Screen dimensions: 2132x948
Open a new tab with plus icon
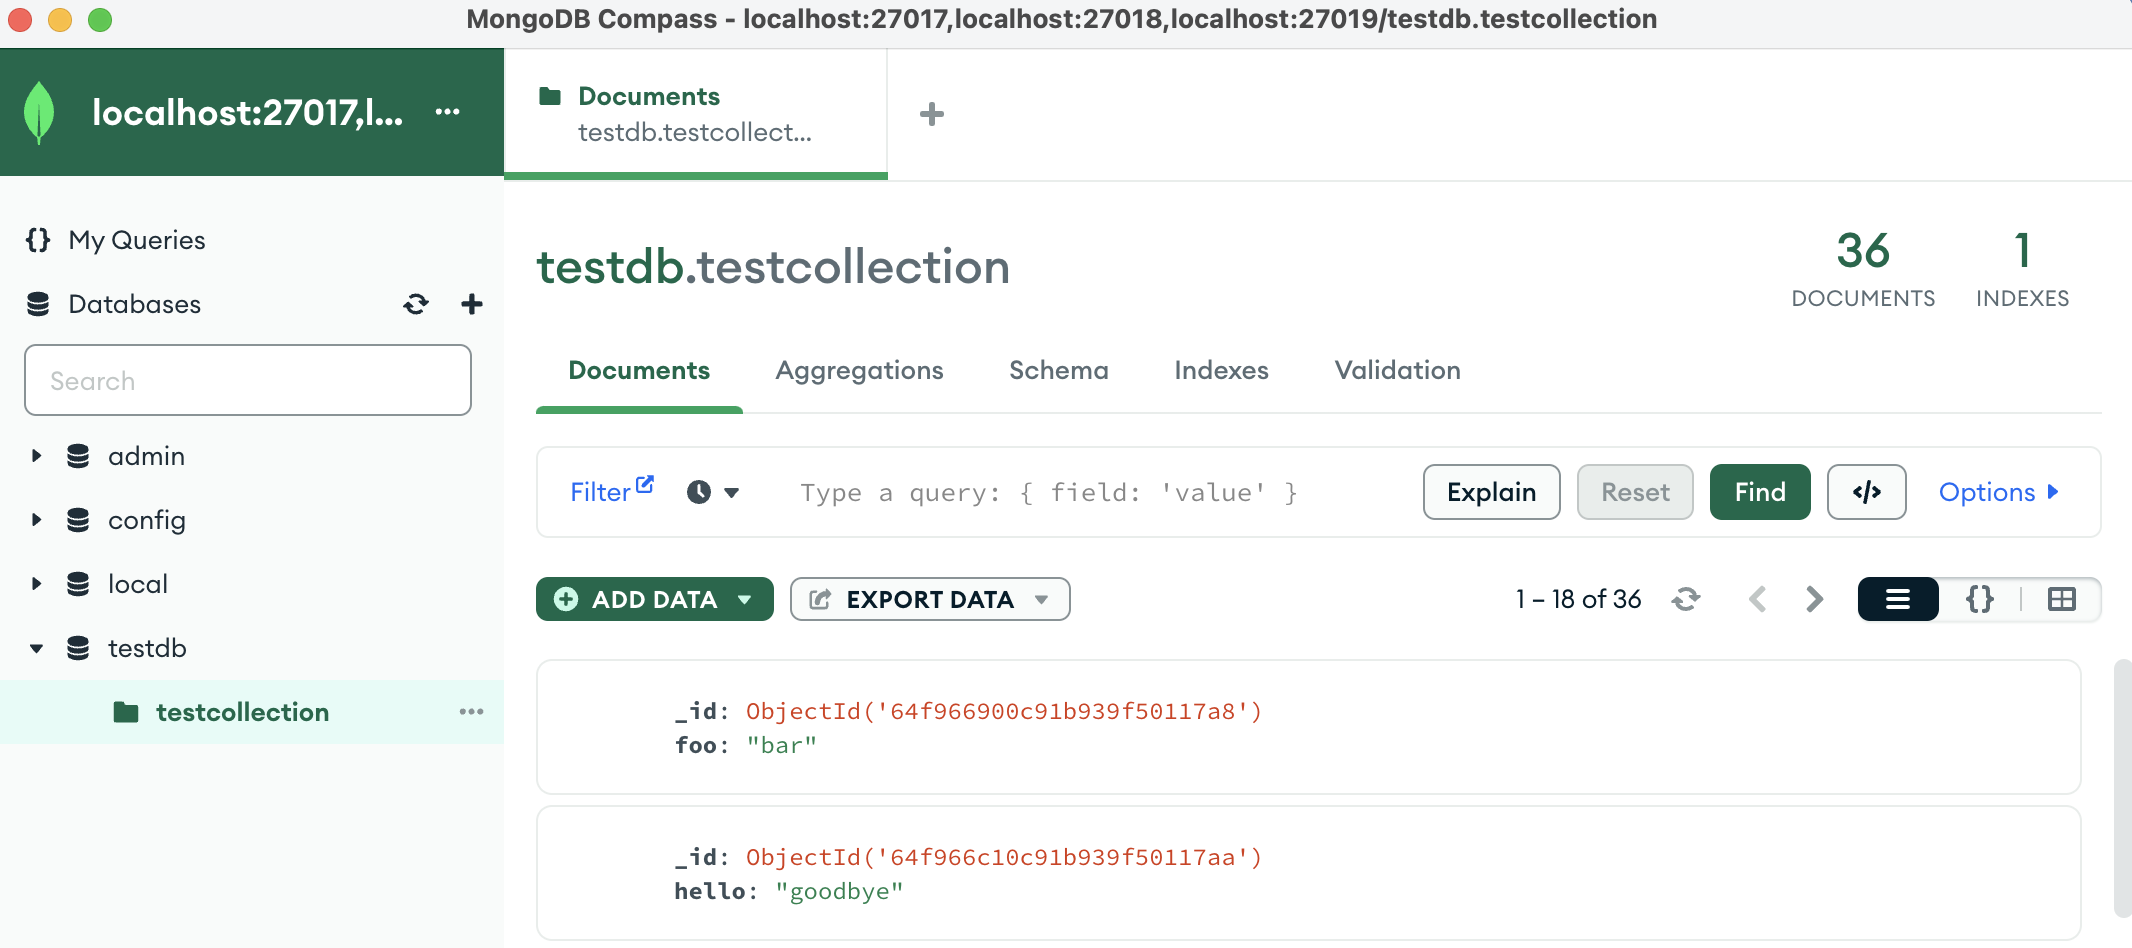pos(932,114)
